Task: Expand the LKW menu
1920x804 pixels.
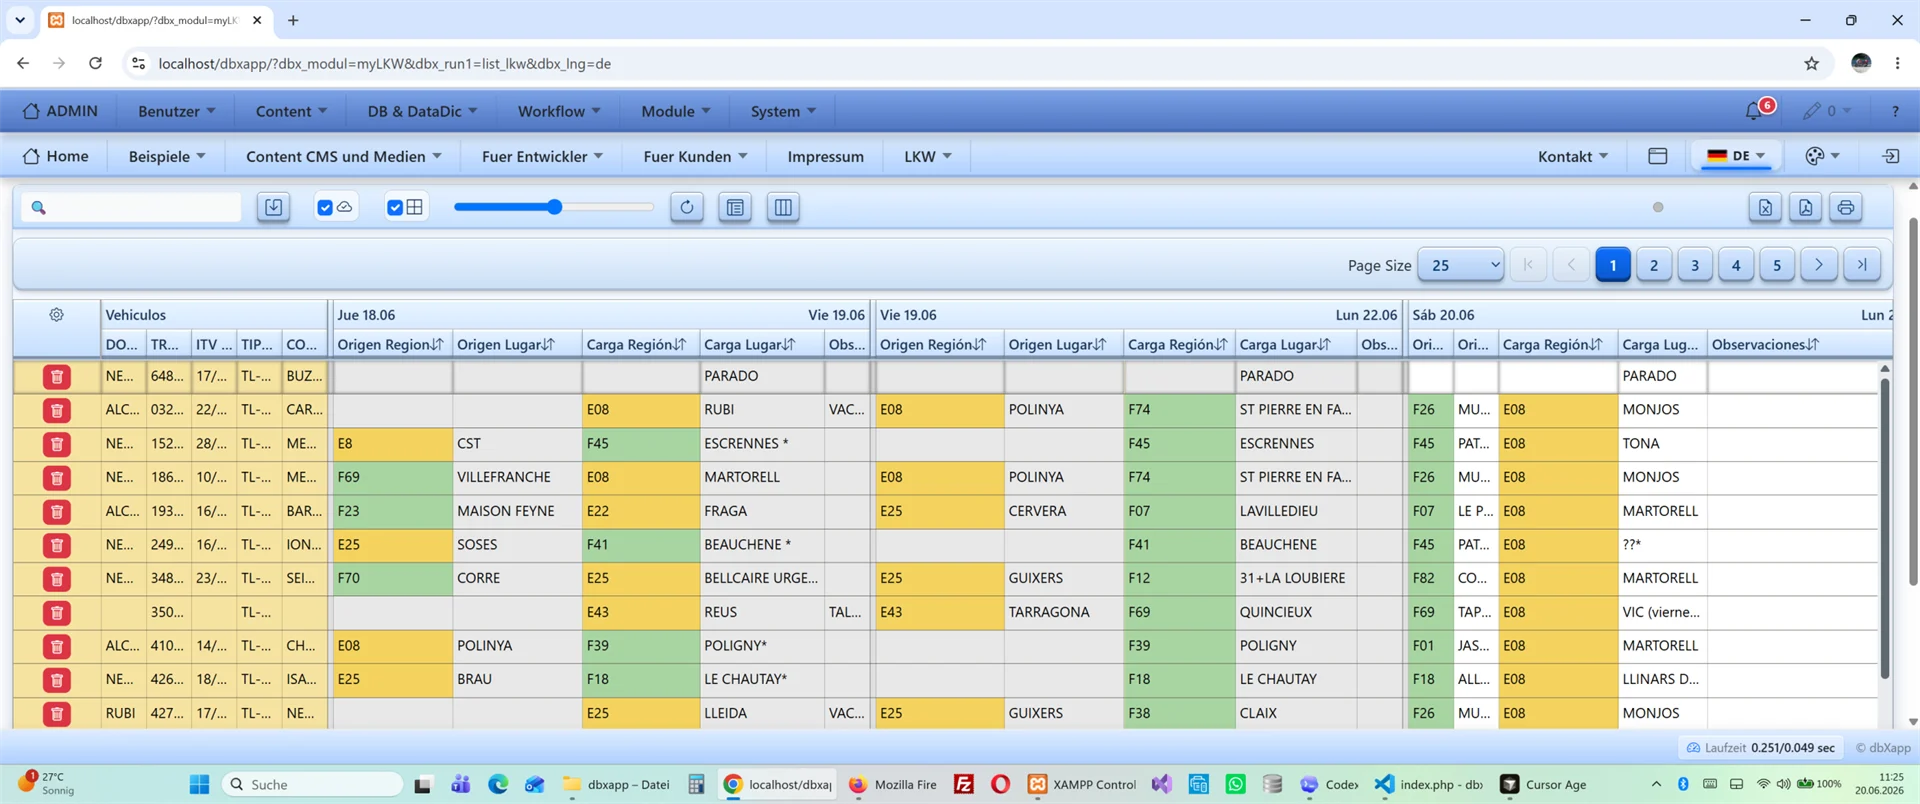Action: 927,156
